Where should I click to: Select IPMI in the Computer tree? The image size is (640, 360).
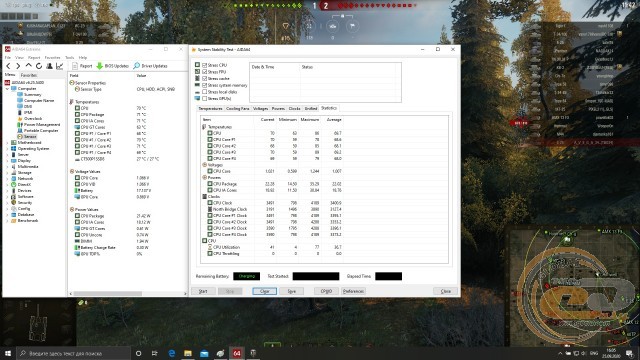pyautogui.click(x=24, y=112)
